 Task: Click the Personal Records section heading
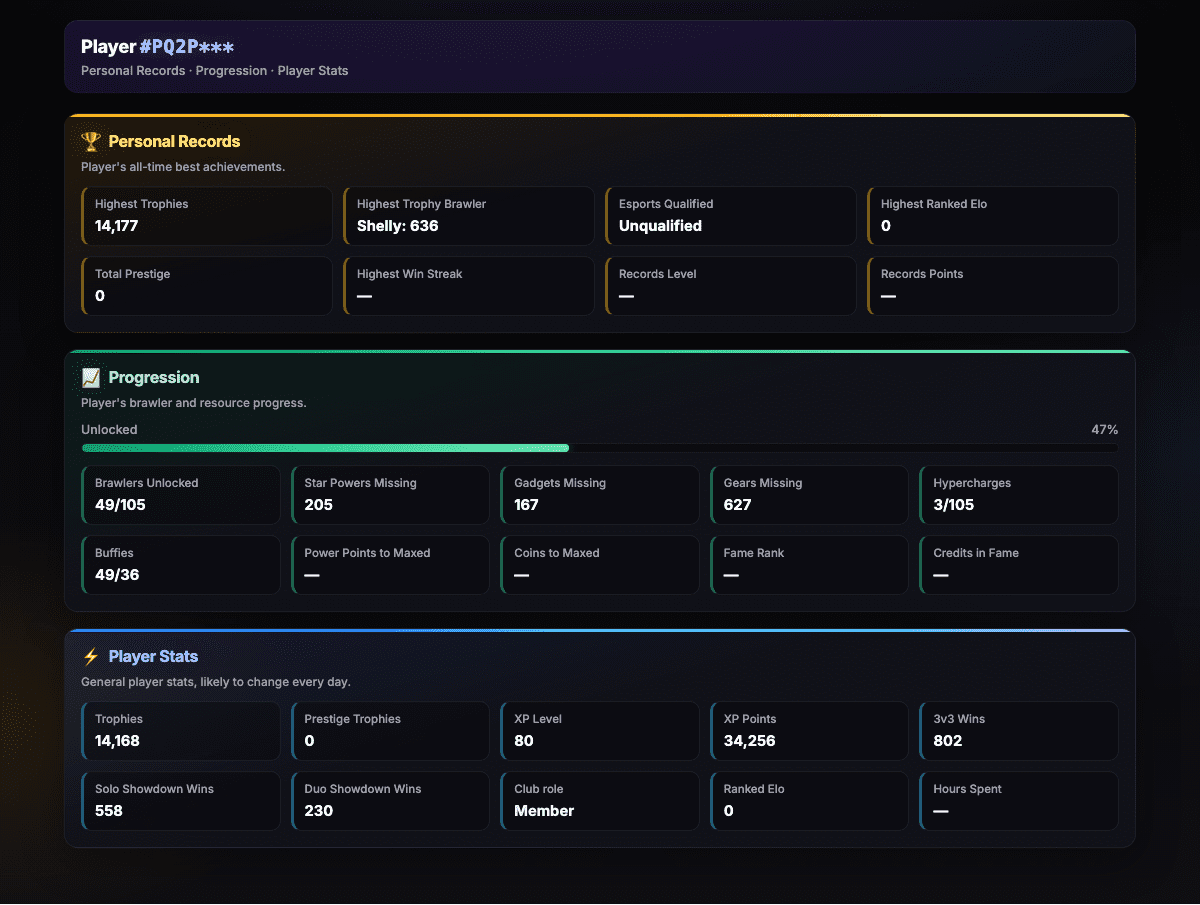coord(174,142)
